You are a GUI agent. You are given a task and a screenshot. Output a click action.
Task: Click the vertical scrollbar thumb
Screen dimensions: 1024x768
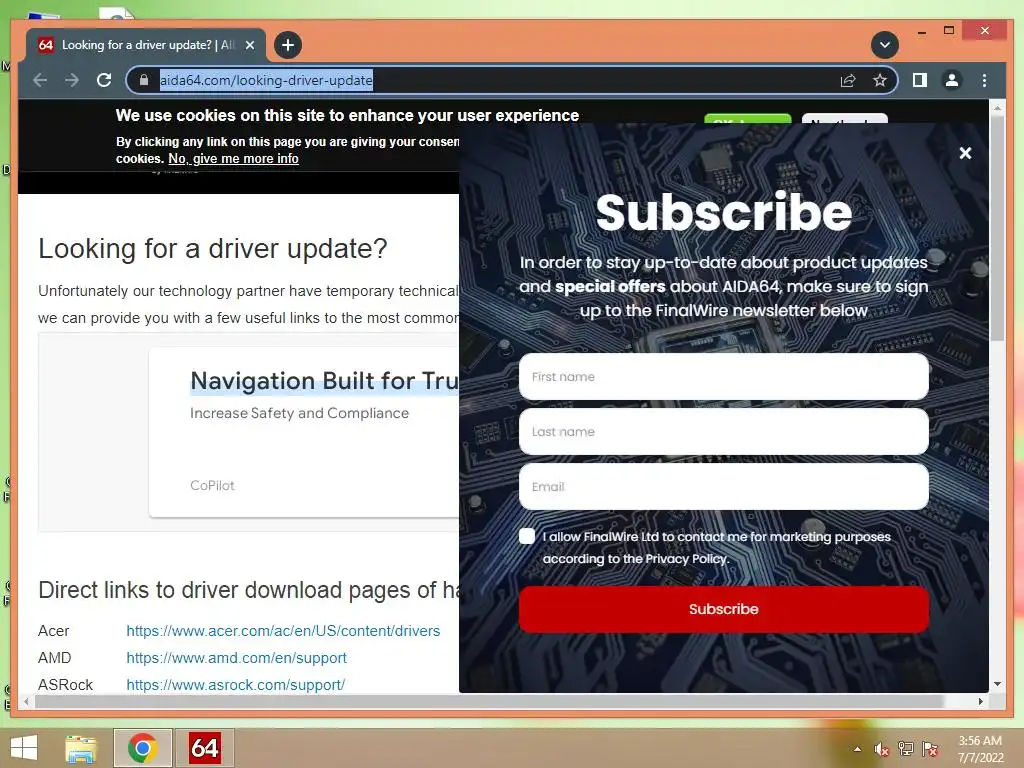pyautogui.click(x=997, y=229)
